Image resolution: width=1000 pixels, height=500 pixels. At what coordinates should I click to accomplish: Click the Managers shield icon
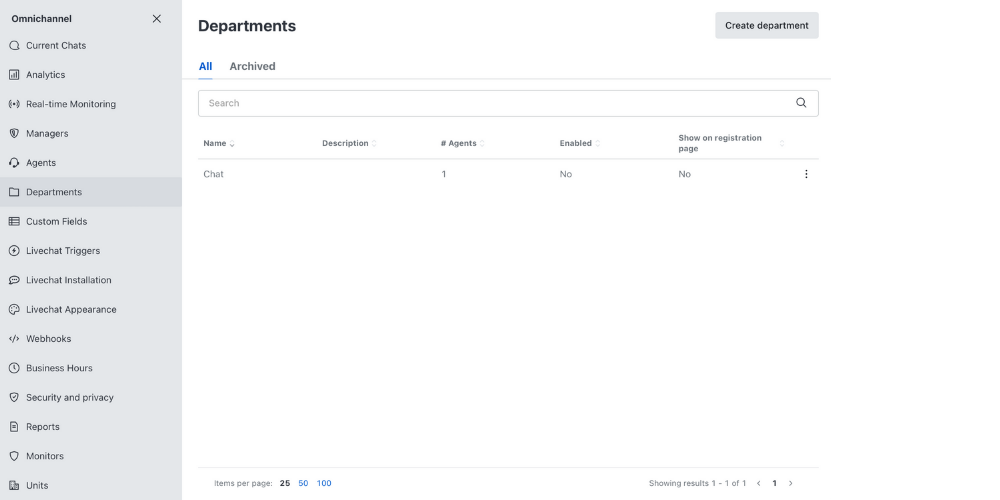pyautogui.click(x=14, y=133)
